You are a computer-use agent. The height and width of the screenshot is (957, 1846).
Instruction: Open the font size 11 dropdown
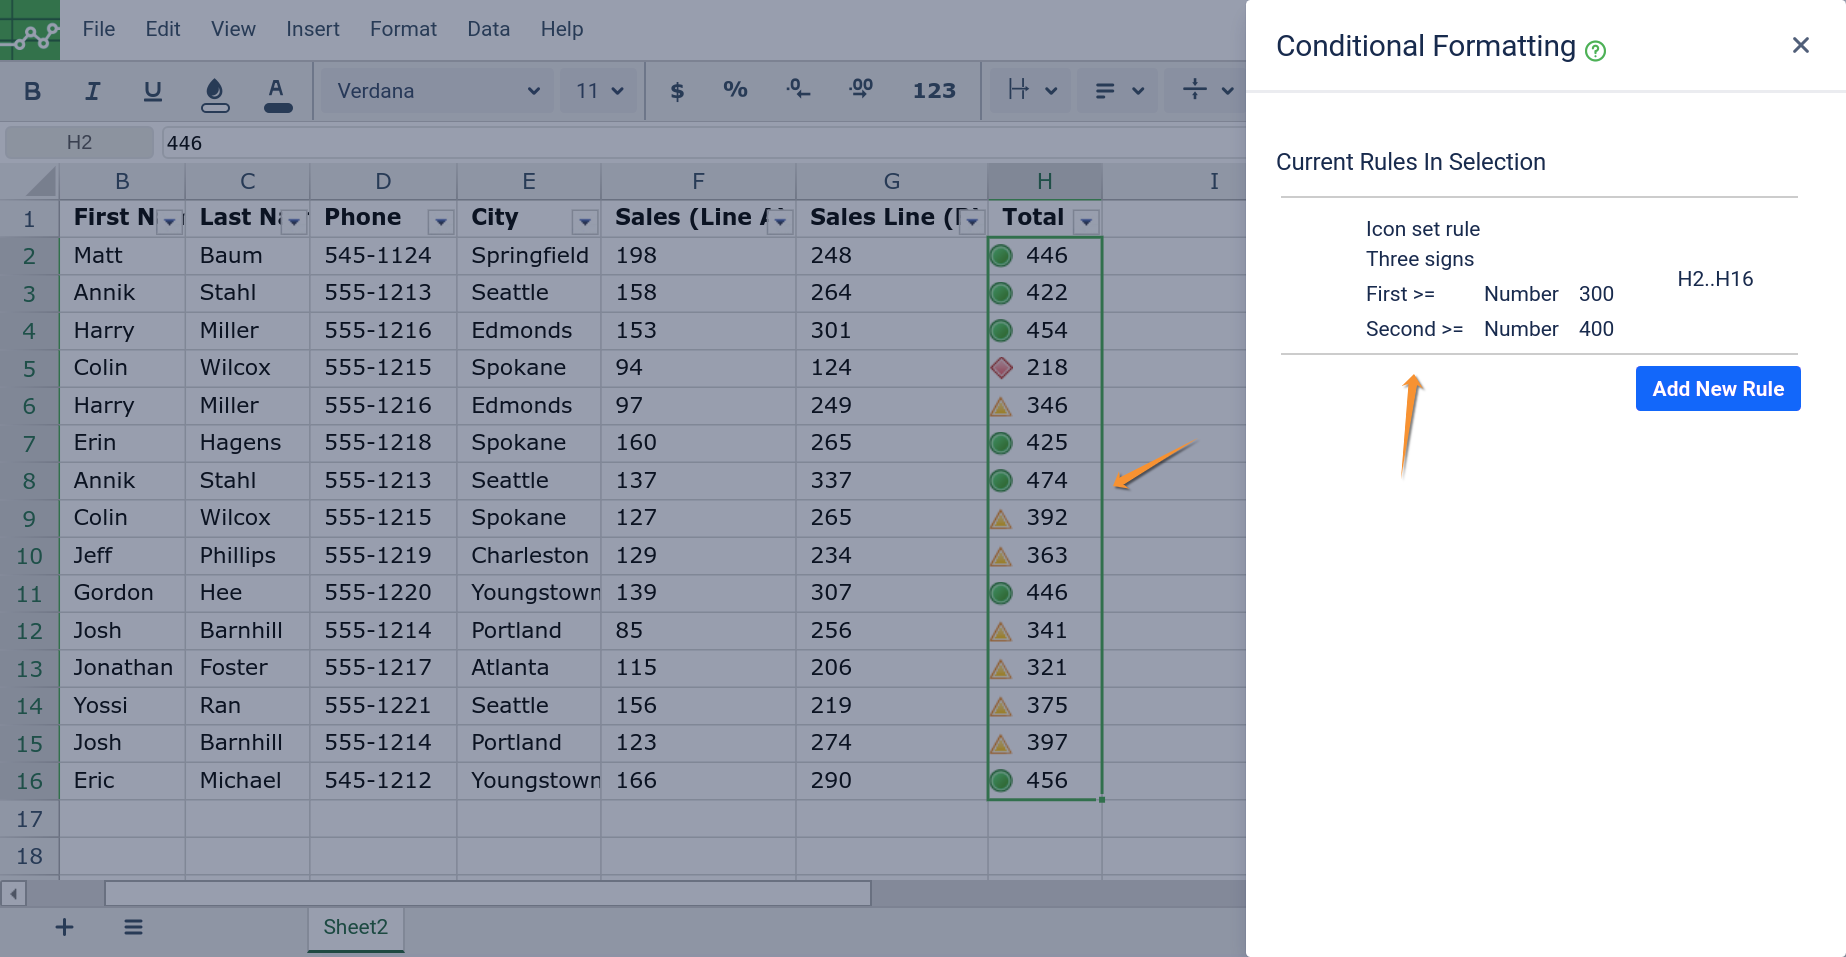click(598, 91)
